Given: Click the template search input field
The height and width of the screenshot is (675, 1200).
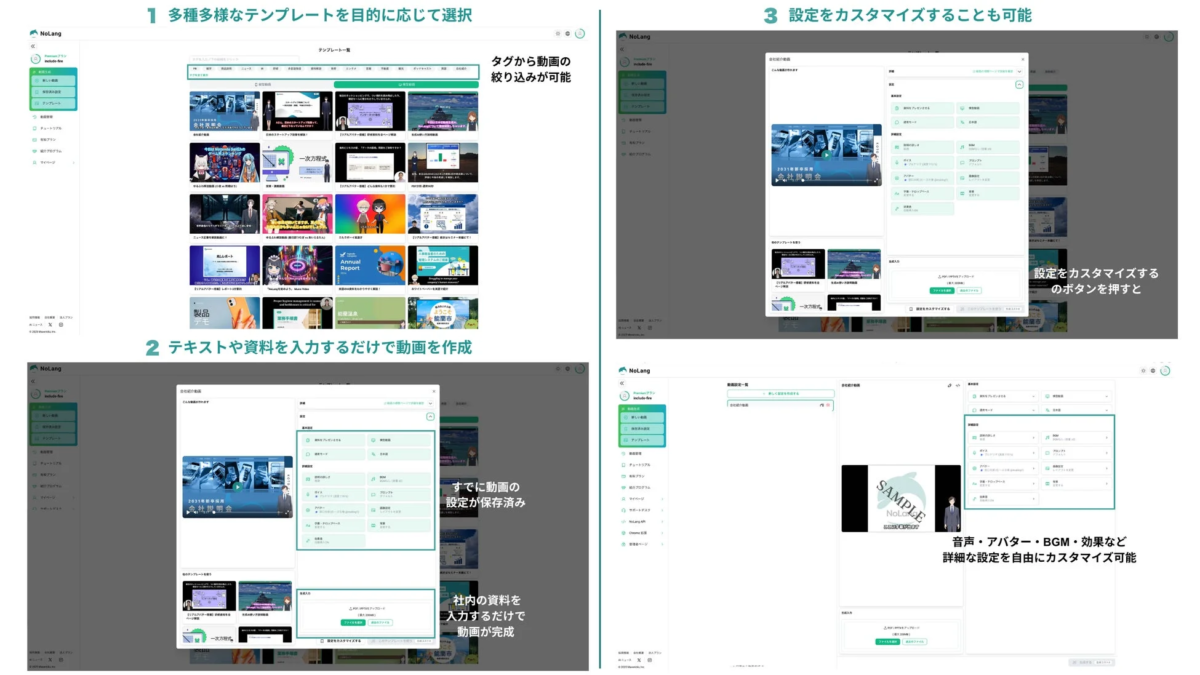Looking at the screenshot, I should pos(244,60).
